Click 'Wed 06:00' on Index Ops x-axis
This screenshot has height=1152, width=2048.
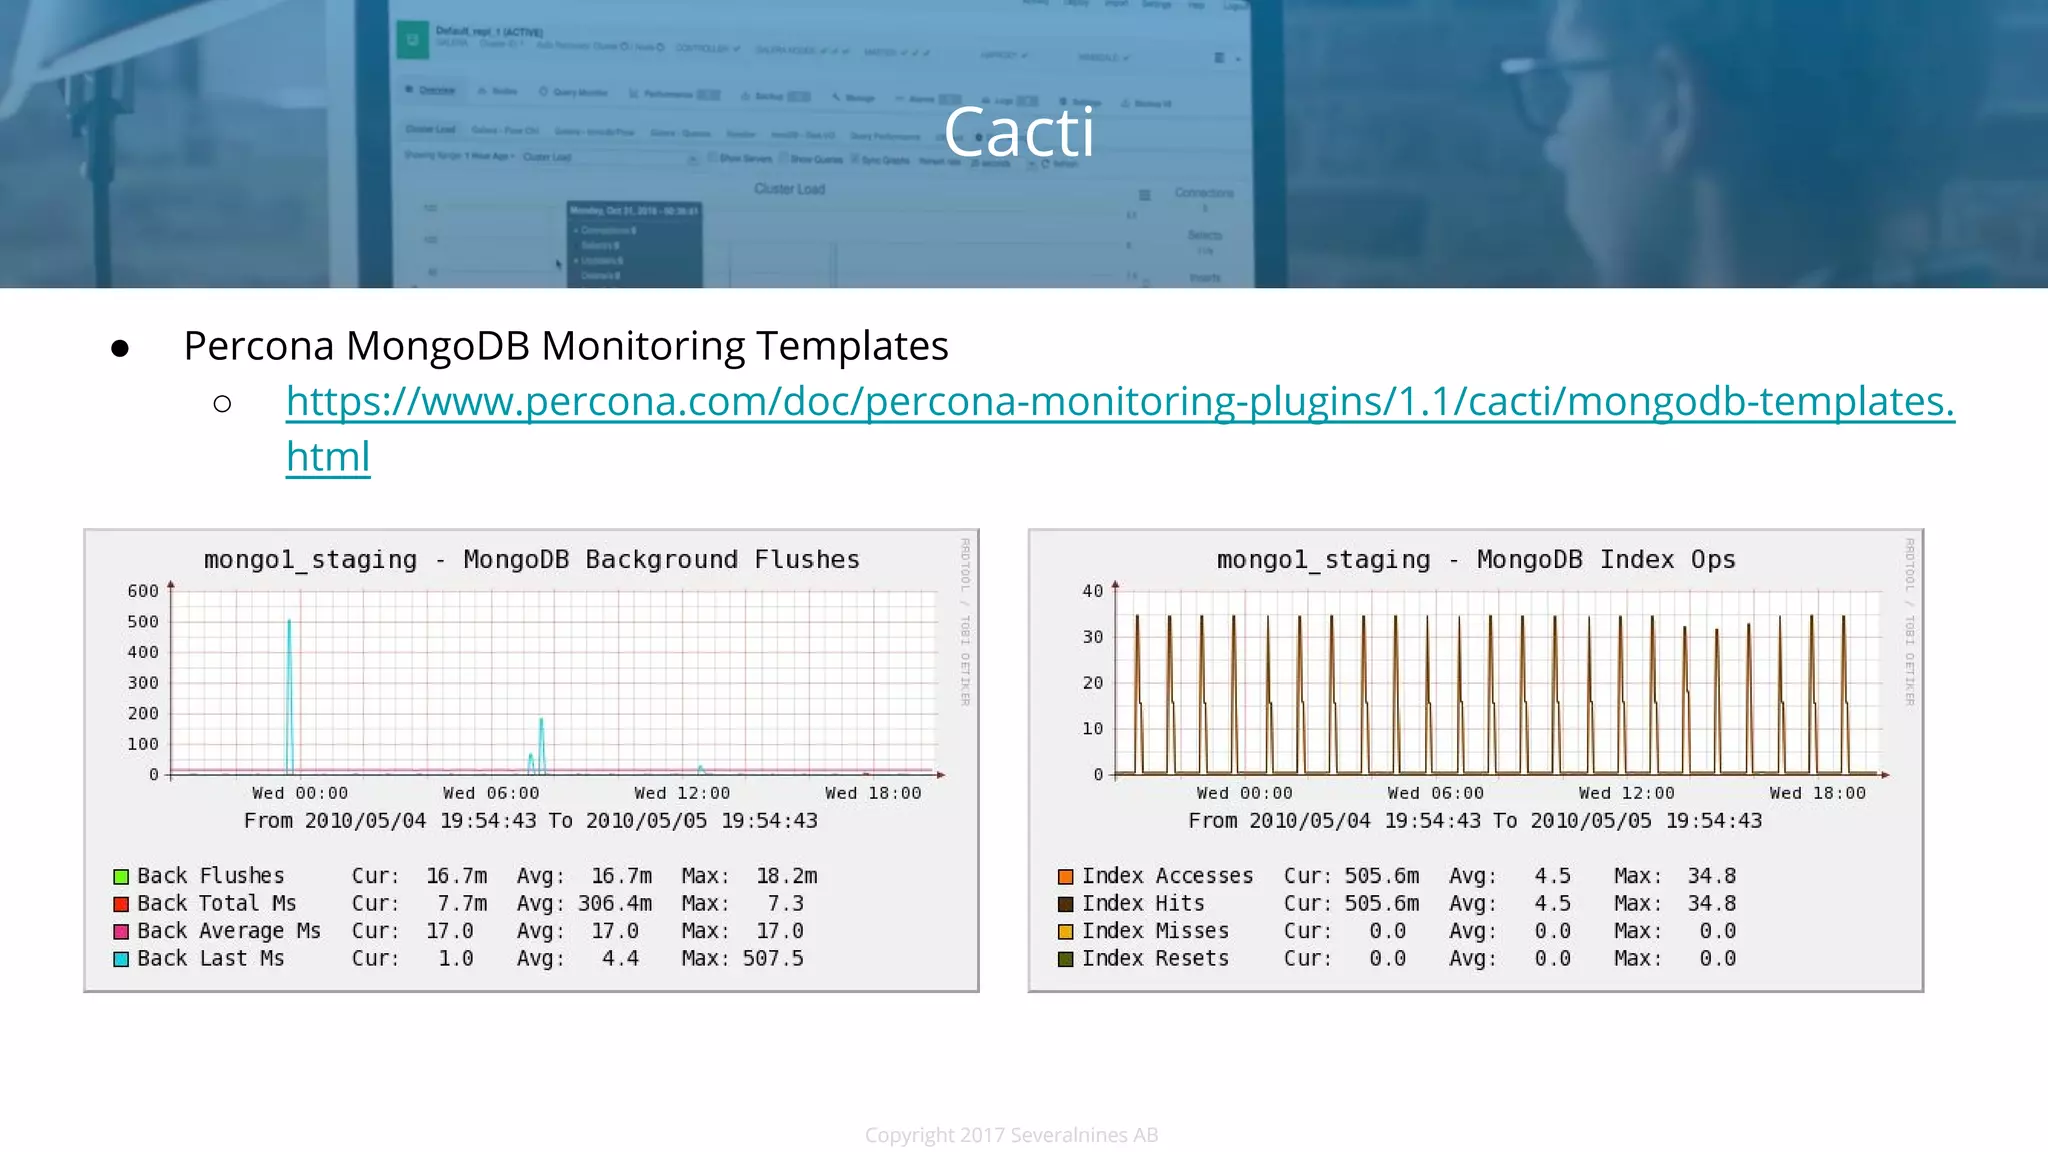[1435, 793]
